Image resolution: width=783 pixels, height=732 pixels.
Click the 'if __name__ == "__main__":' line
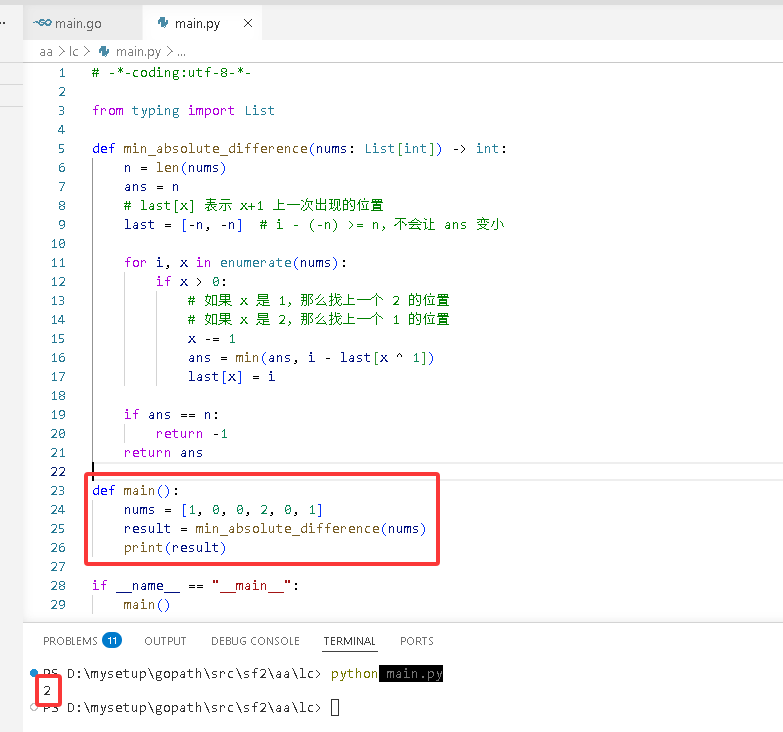[x=195, y=586]
